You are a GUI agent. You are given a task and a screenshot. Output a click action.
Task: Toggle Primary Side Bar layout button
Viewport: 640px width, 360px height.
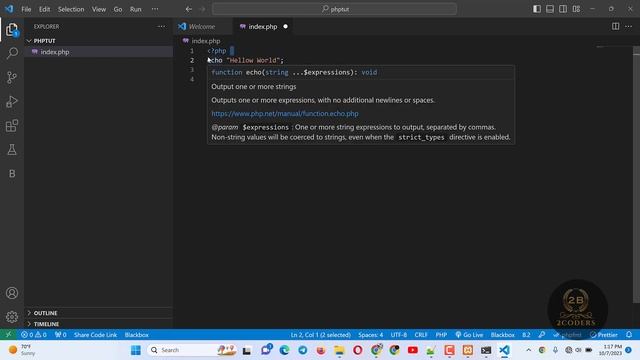(537, 9)
